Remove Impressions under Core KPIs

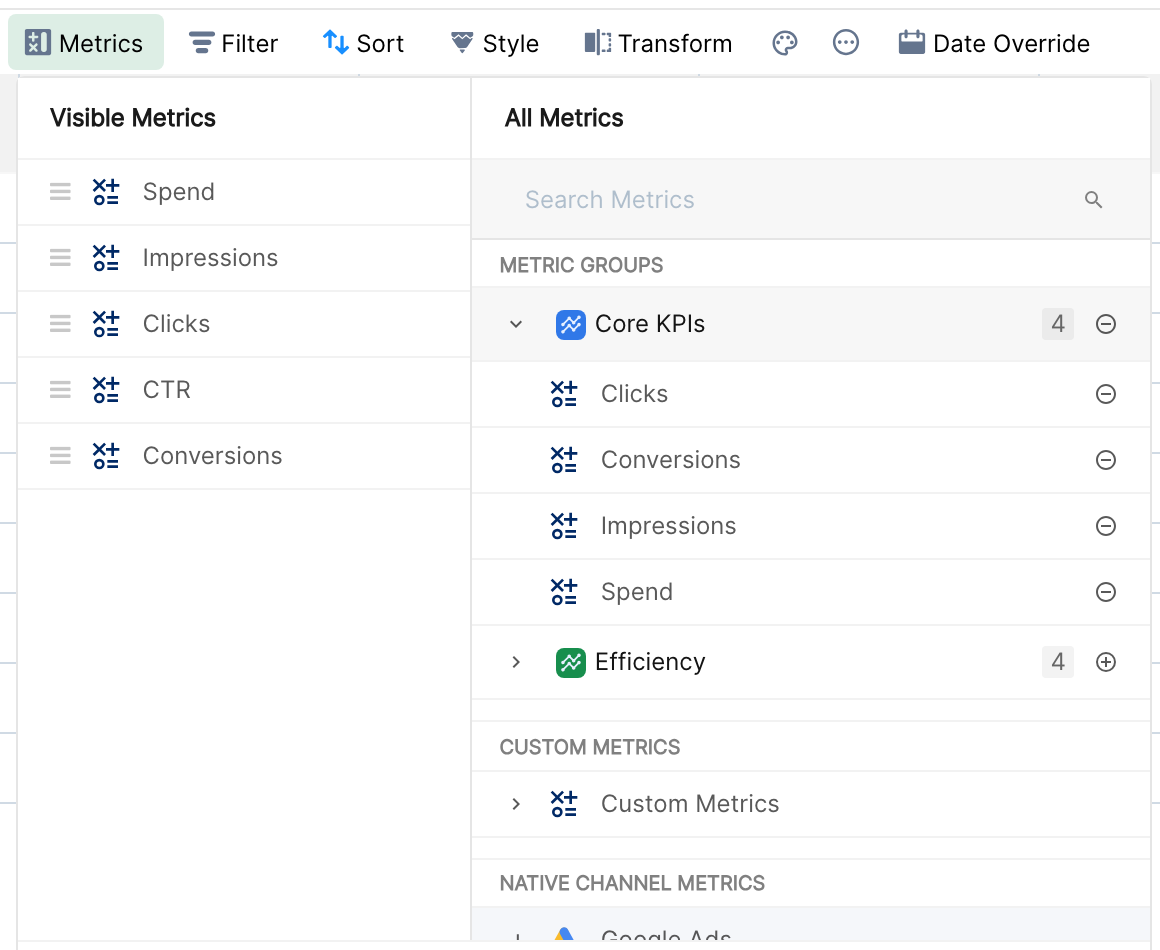(1106, 526)
